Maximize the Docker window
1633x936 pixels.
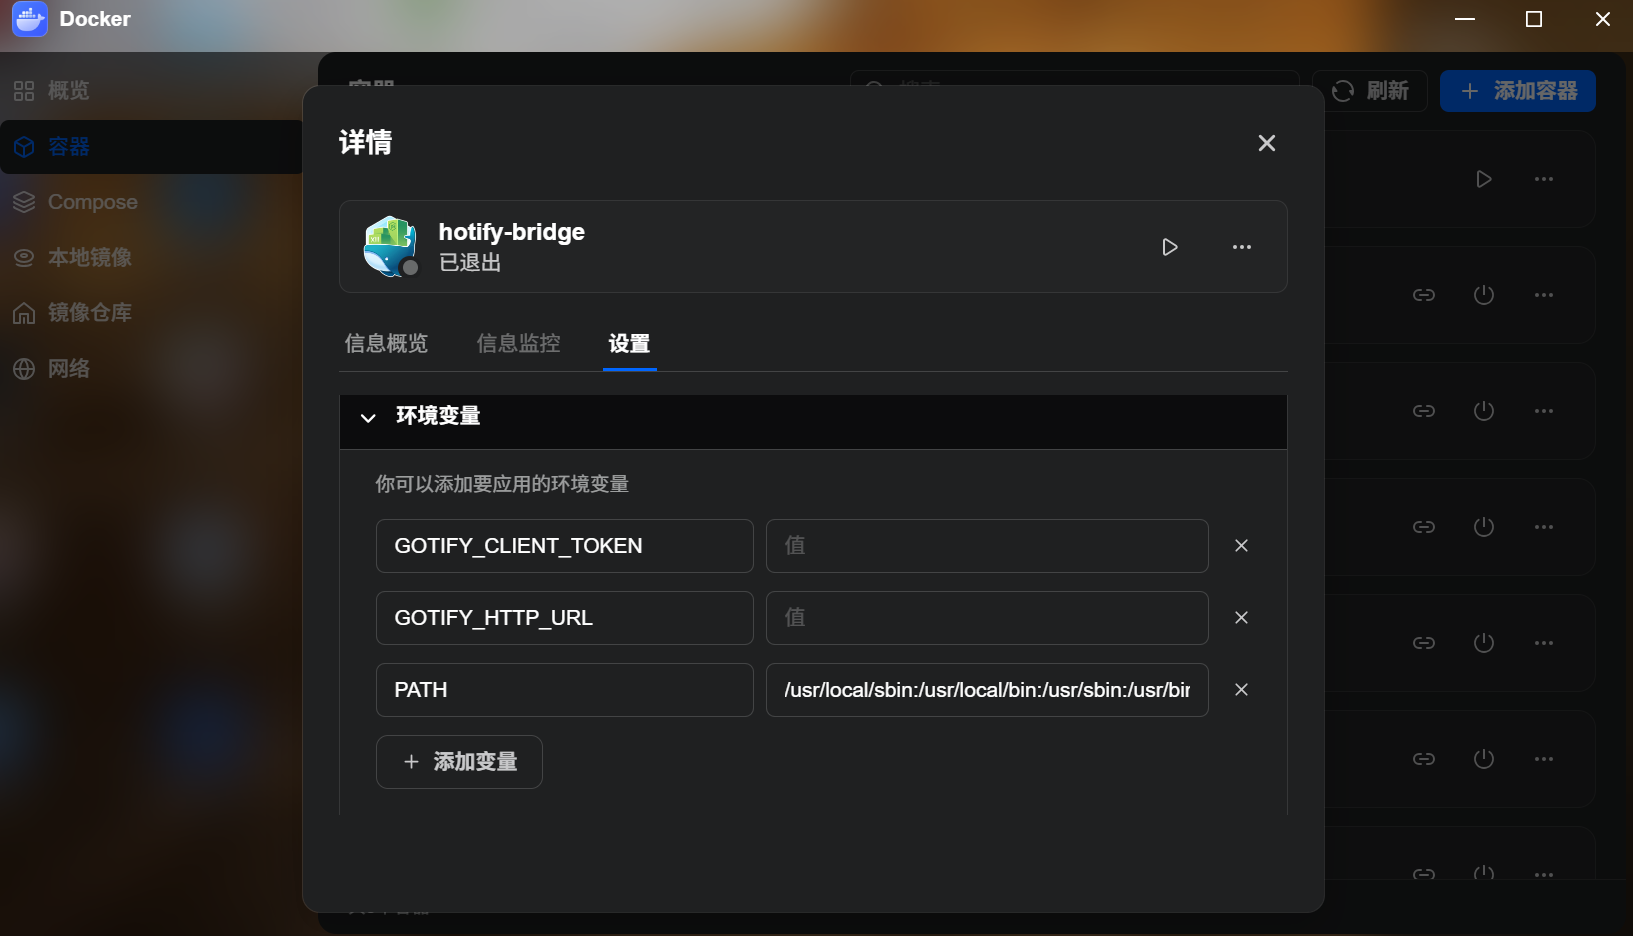(1534, 19)
